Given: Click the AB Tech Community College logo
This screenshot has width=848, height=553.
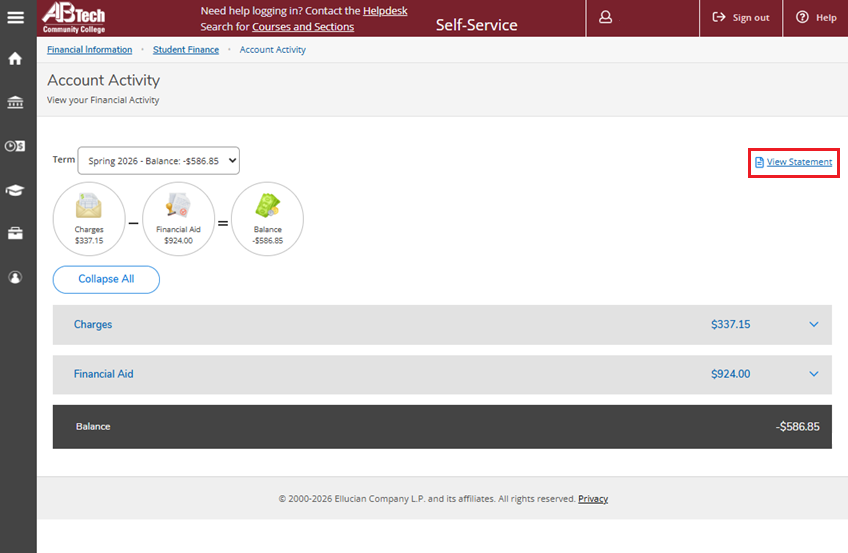Looking at the screenshot, I should click(x=74, y=18).
